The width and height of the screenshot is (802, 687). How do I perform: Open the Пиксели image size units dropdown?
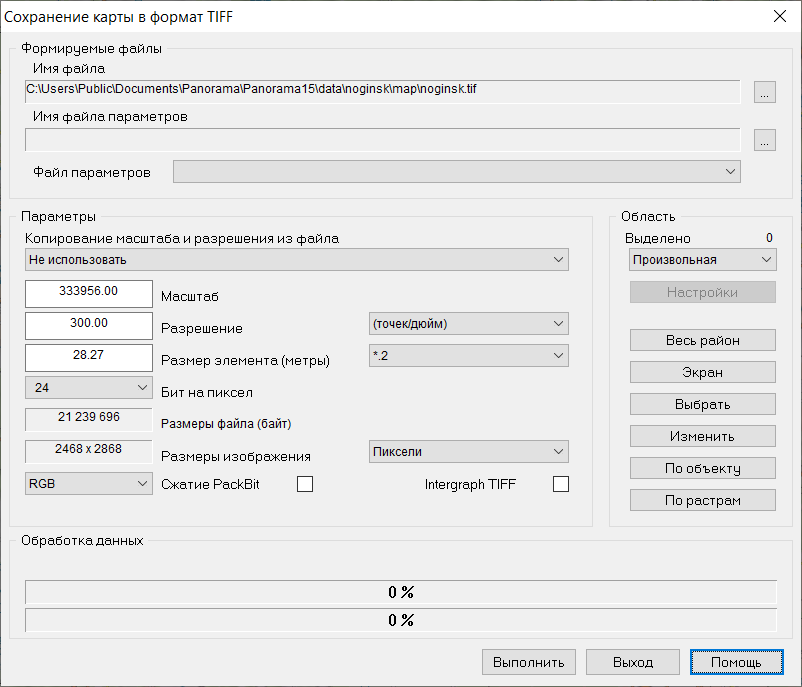[468, 452]
